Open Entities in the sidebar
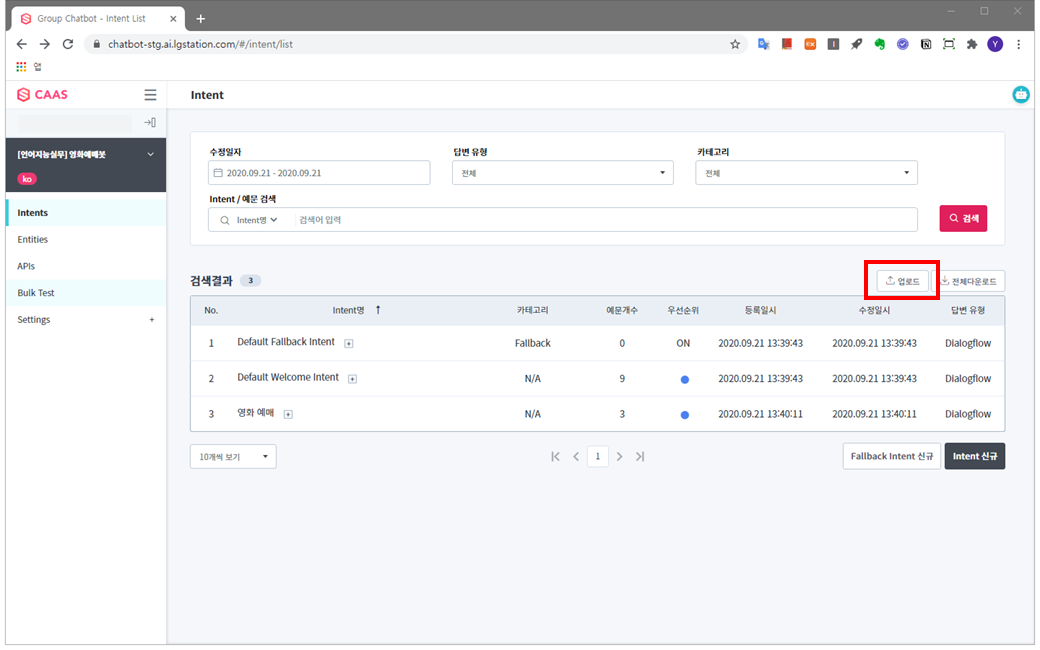 pyautogui.click(x=33, y=240)
